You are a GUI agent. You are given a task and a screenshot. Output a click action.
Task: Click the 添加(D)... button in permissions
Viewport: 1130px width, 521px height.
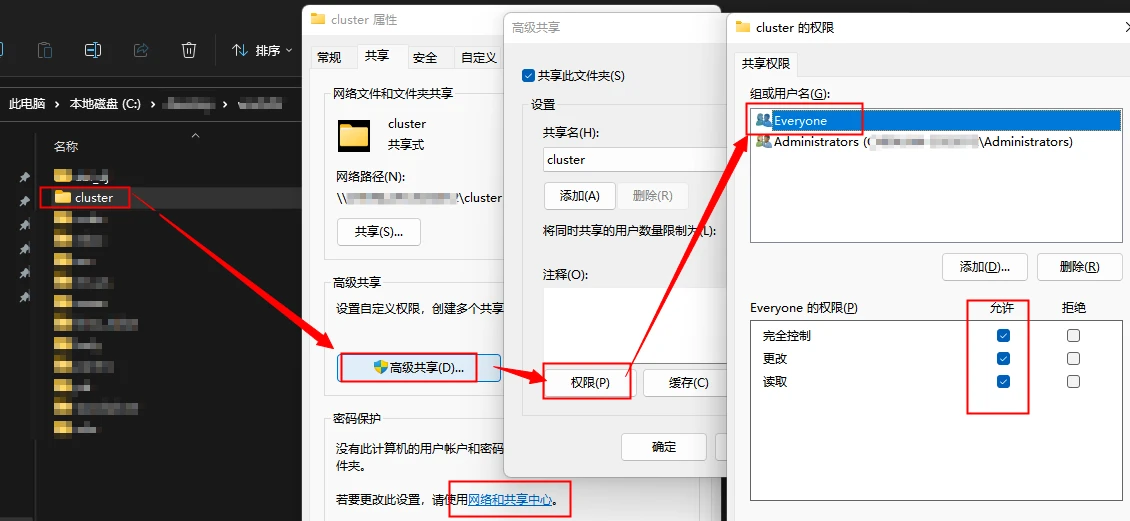pos(984,267)
